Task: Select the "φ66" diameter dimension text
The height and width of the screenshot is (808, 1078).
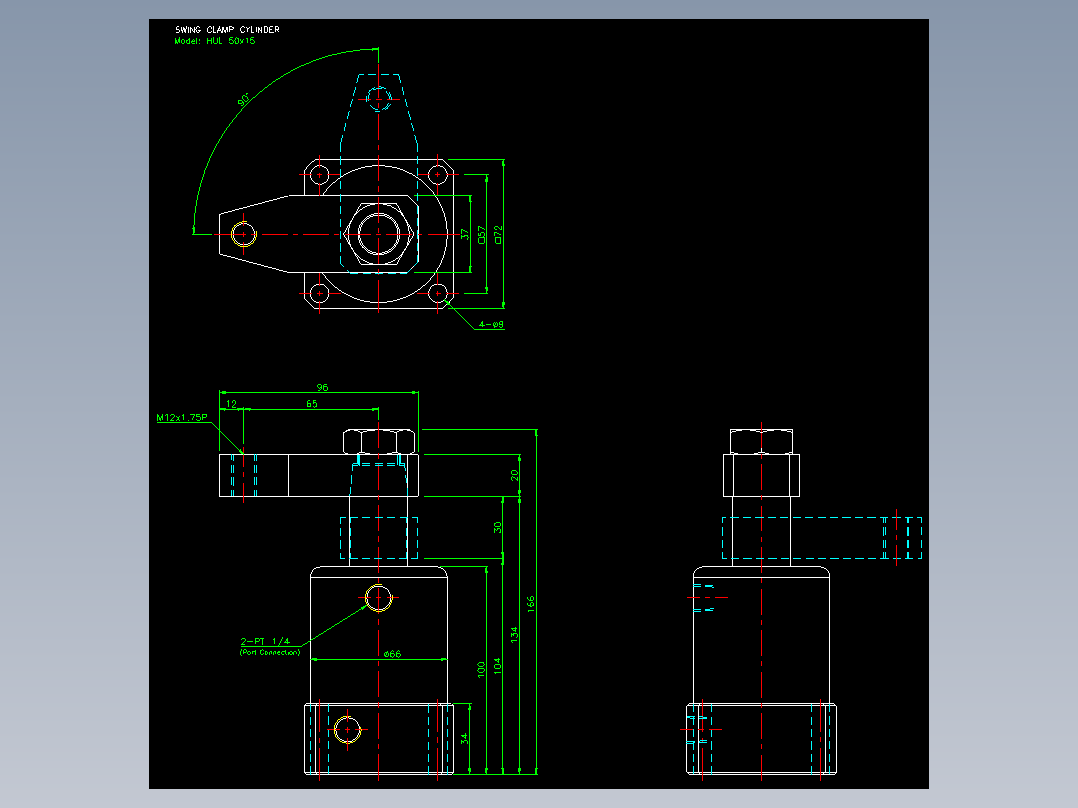Action: point(392,654)
